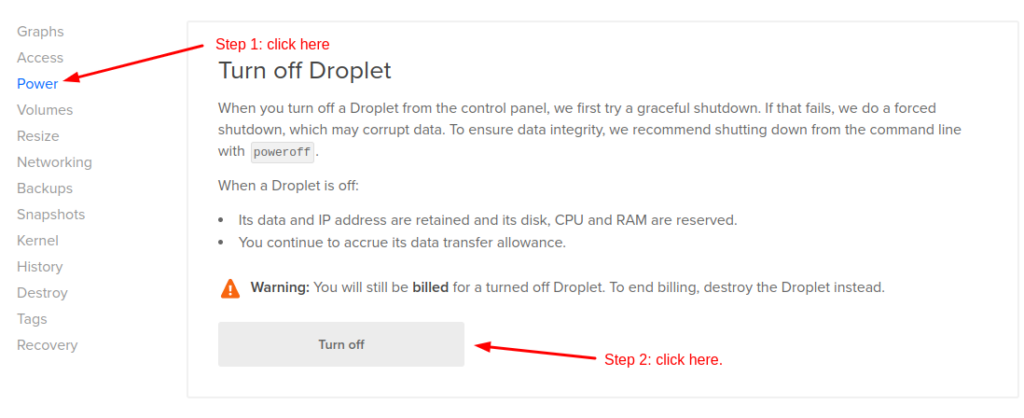Open the Networking section
The width and height of the screenshot is (1024, 418).
54,162
